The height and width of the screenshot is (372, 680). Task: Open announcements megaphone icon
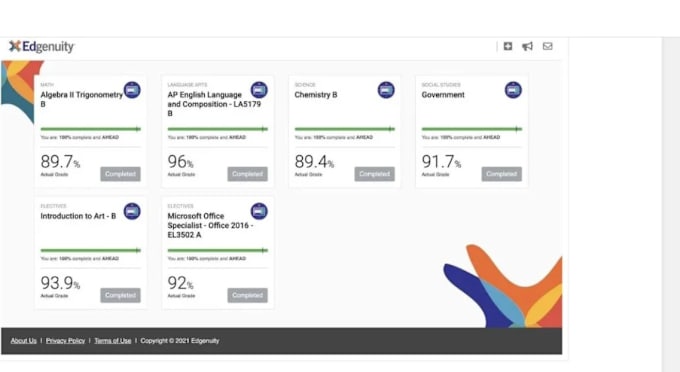pos(527,46)
